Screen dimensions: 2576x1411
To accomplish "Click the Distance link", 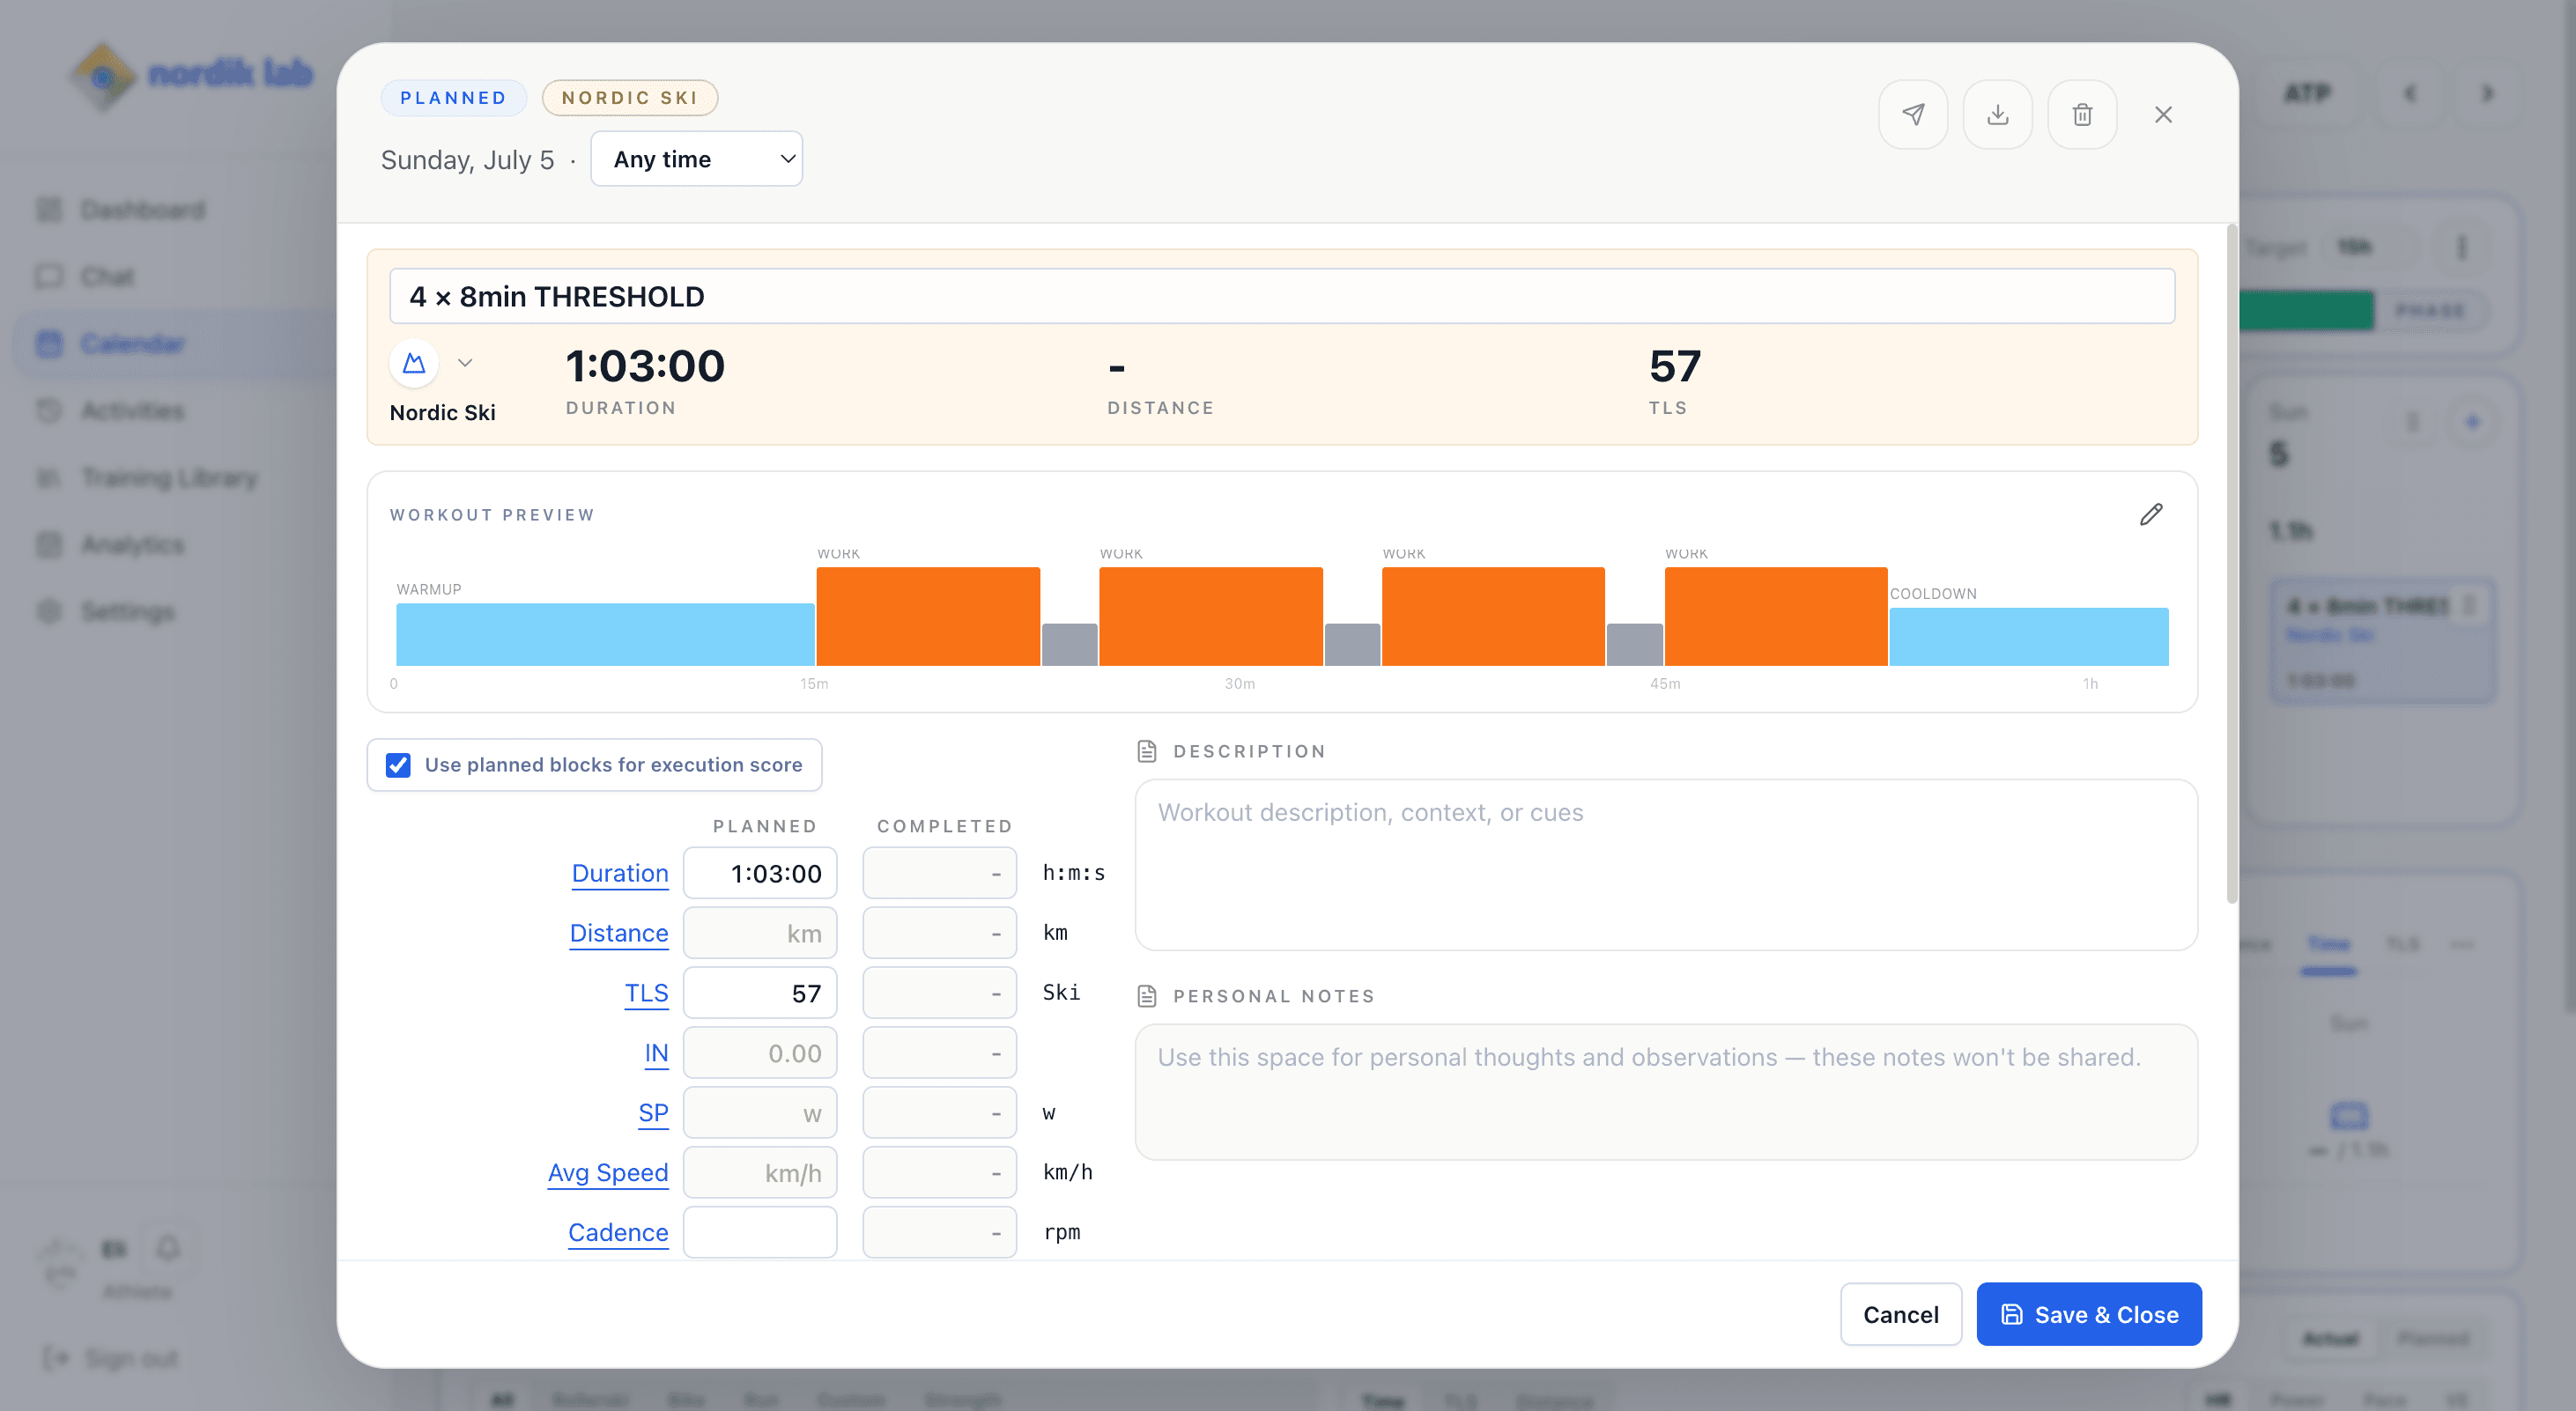I will (619, 933).
